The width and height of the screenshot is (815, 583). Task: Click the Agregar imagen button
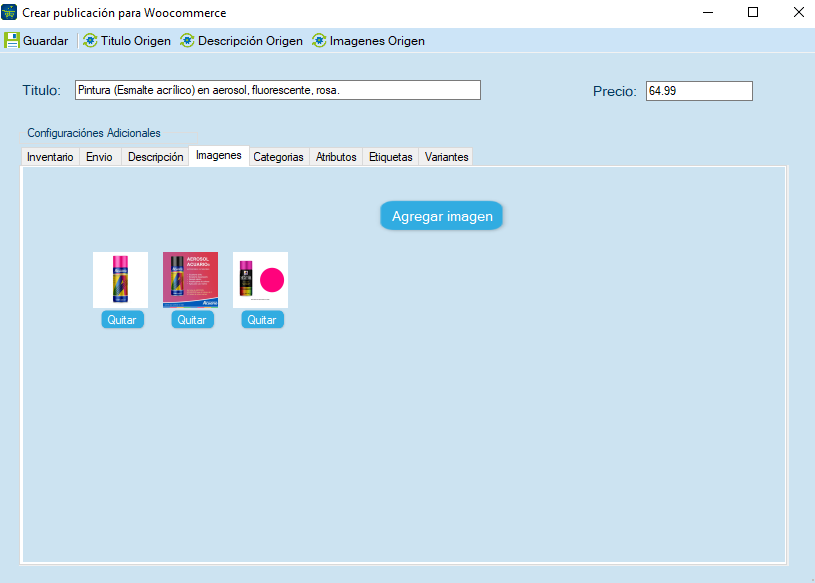click(441, 216)
